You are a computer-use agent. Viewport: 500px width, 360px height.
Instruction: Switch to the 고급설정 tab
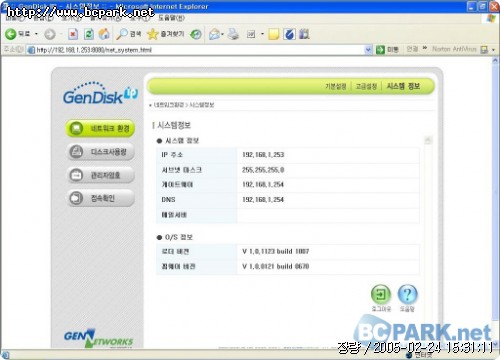coord(366,86)
